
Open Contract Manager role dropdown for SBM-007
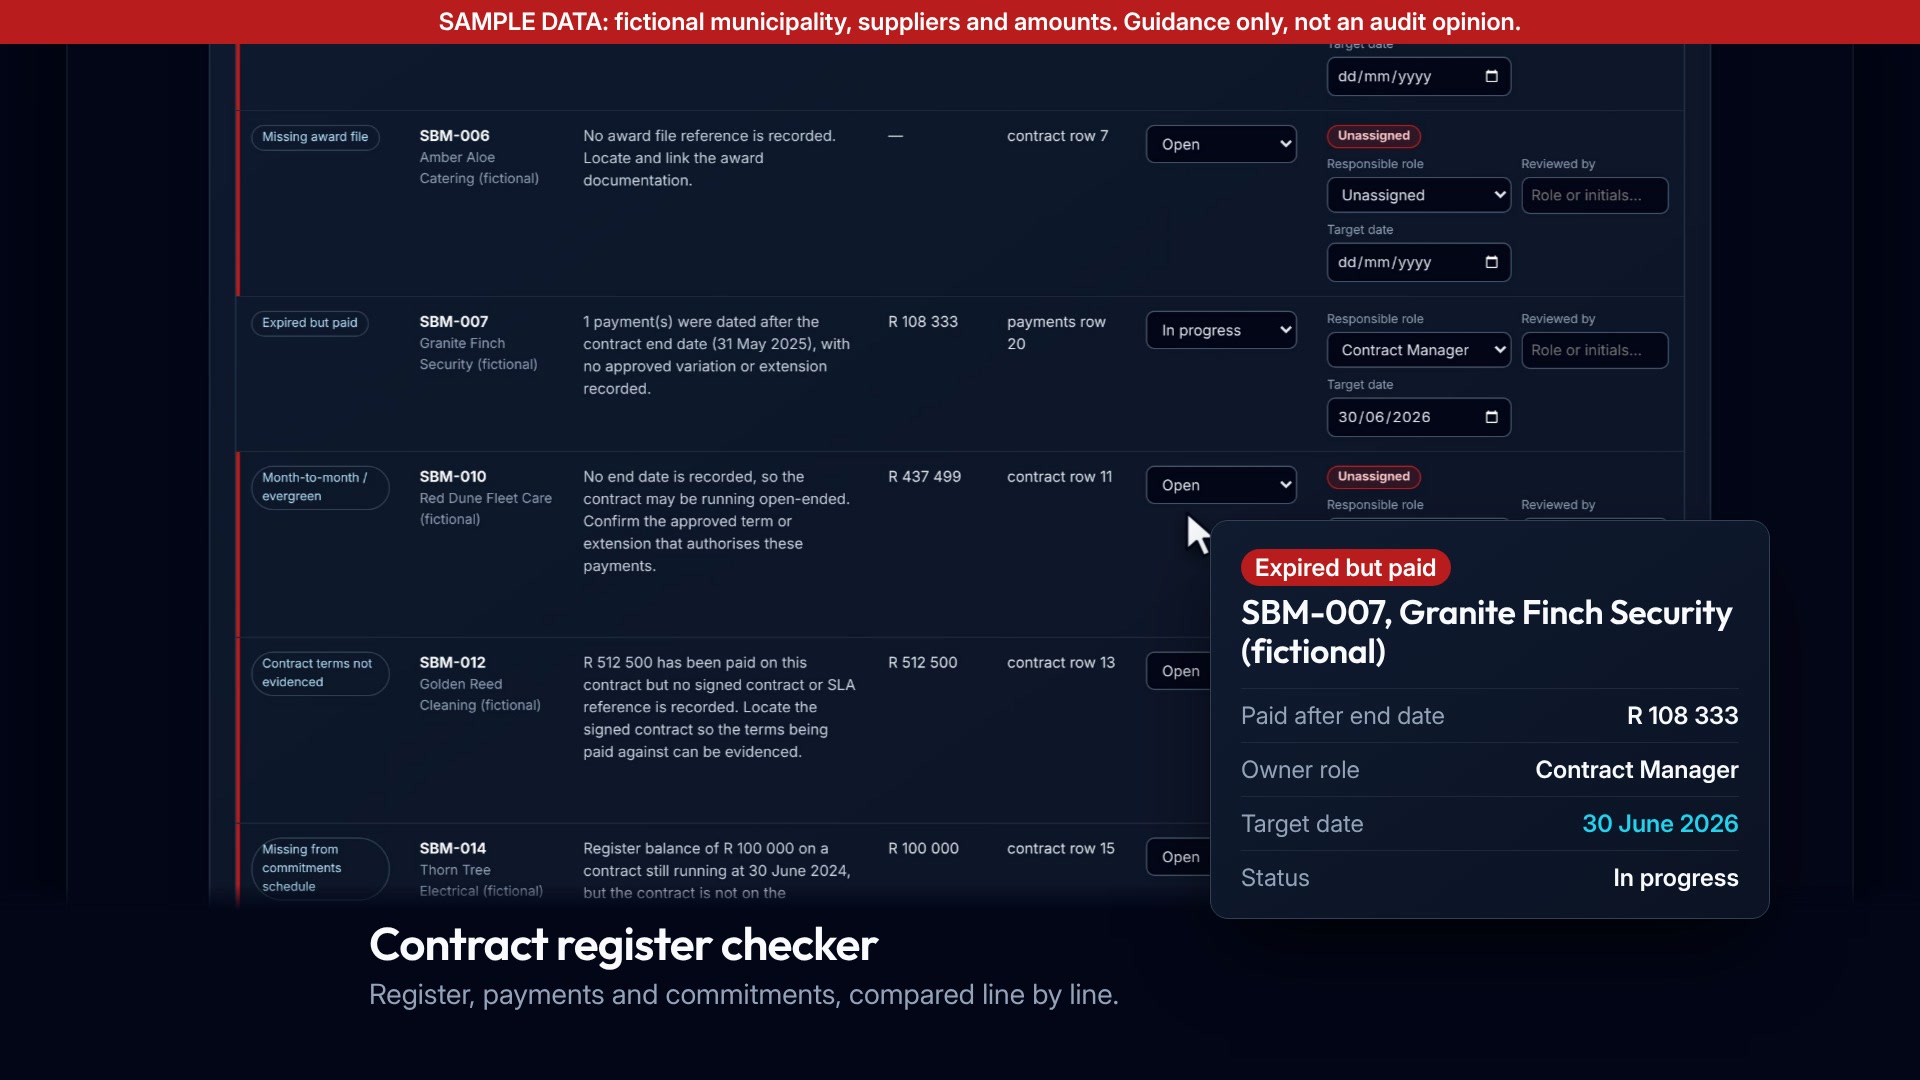point(1418,350)
